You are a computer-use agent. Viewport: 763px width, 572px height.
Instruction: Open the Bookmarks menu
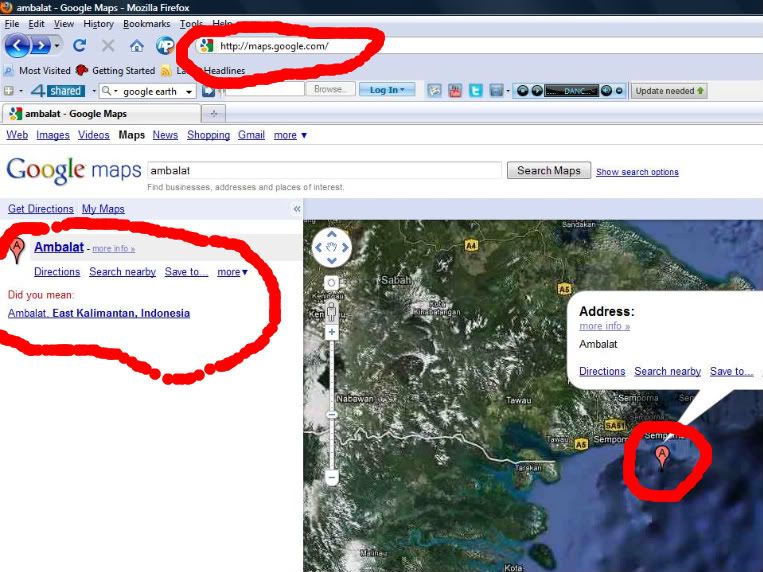click(146, 24)
